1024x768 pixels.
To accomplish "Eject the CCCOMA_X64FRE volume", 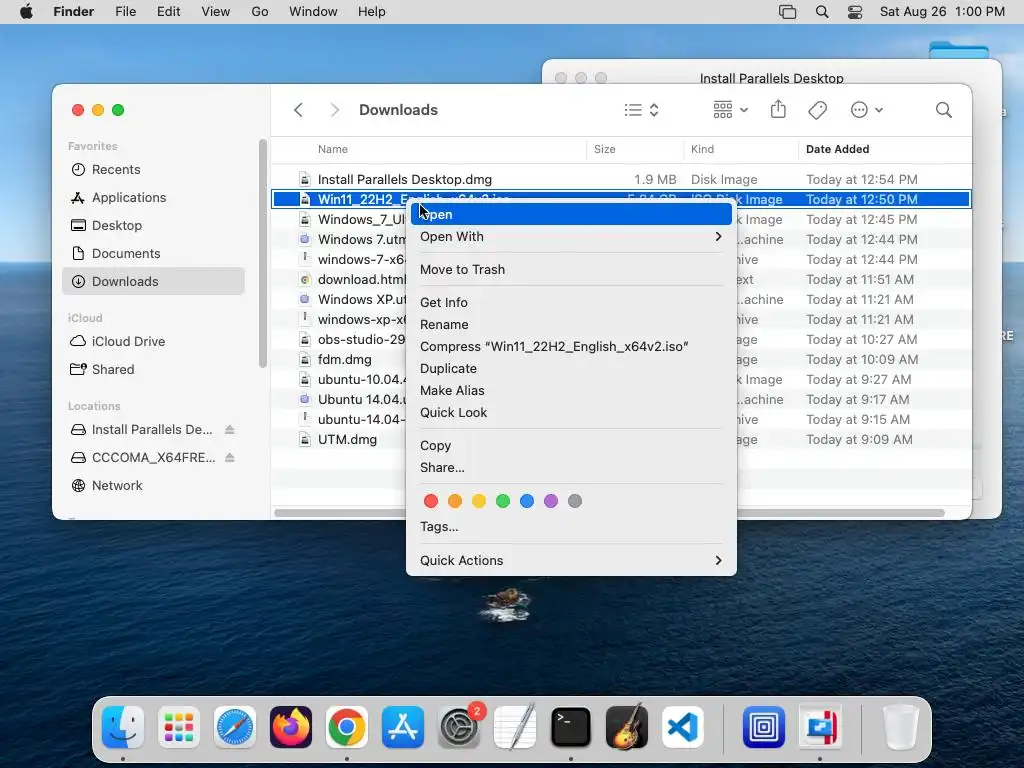I will 229,457.
